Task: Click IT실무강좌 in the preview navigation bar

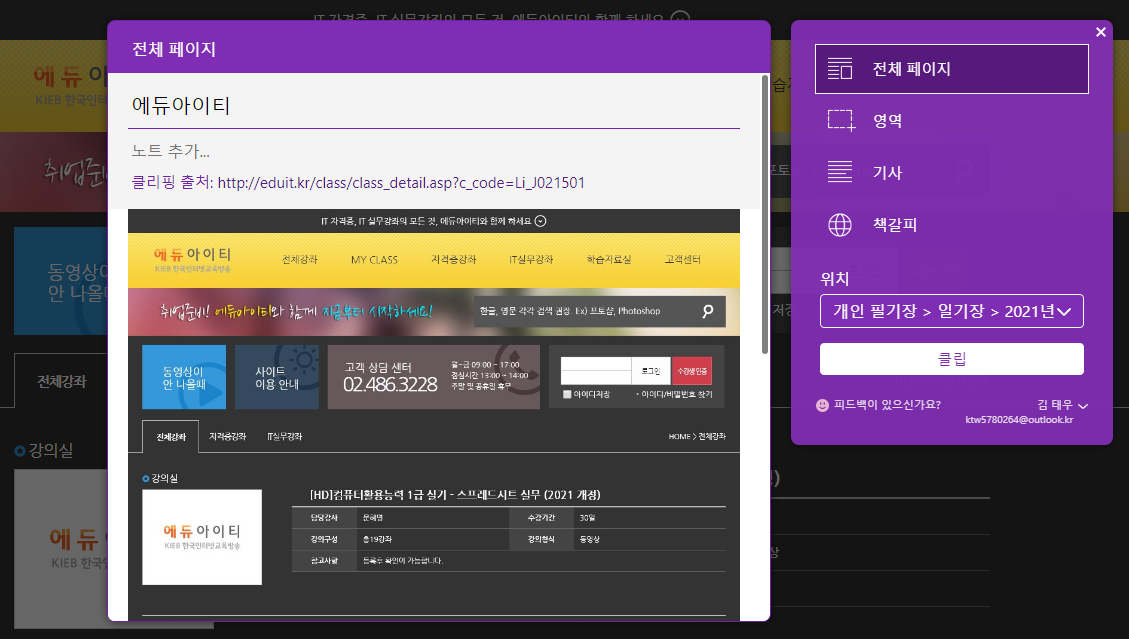Action: pyautogui.click(x=531, y=259)
